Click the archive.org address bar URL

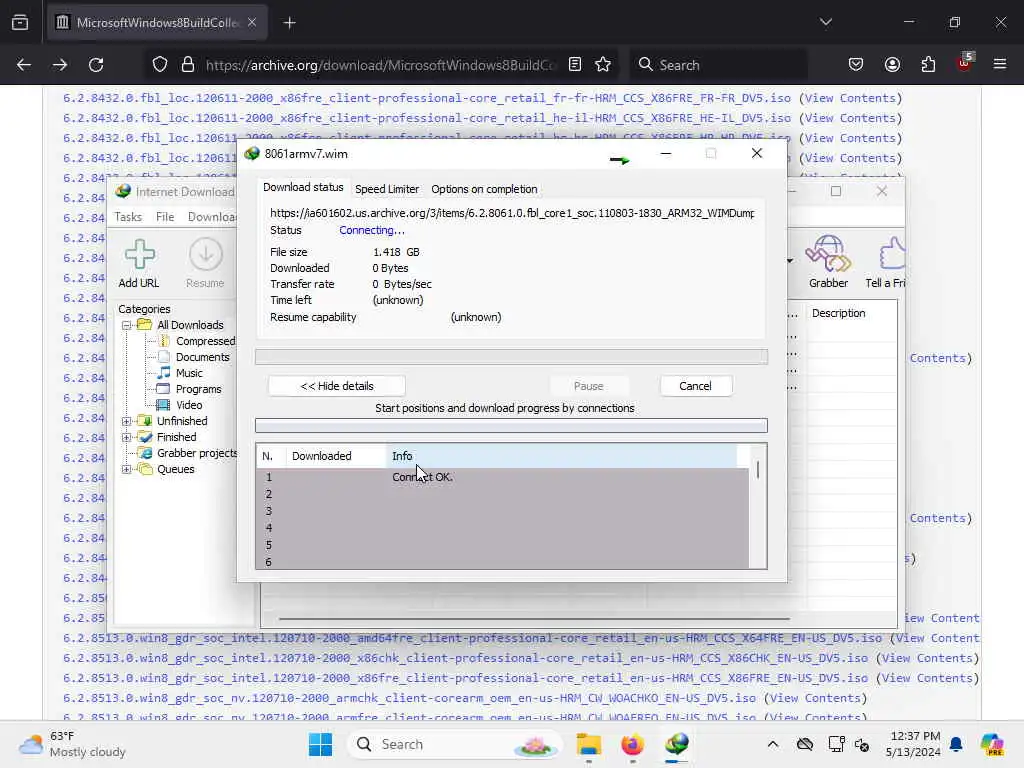pos(381,65)
